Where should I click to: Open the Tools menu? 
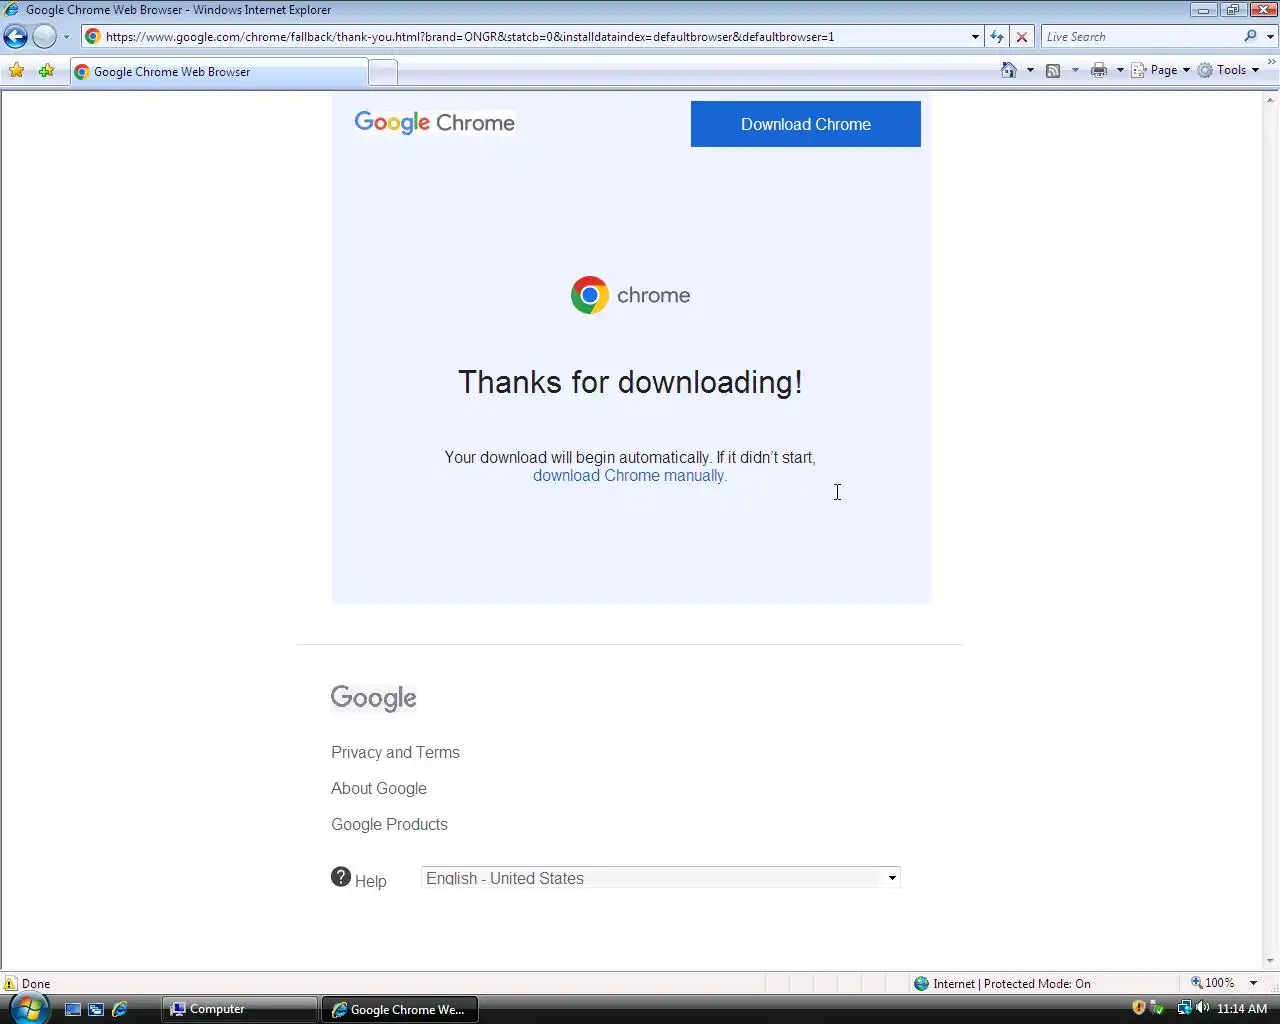coord(1229,70)
